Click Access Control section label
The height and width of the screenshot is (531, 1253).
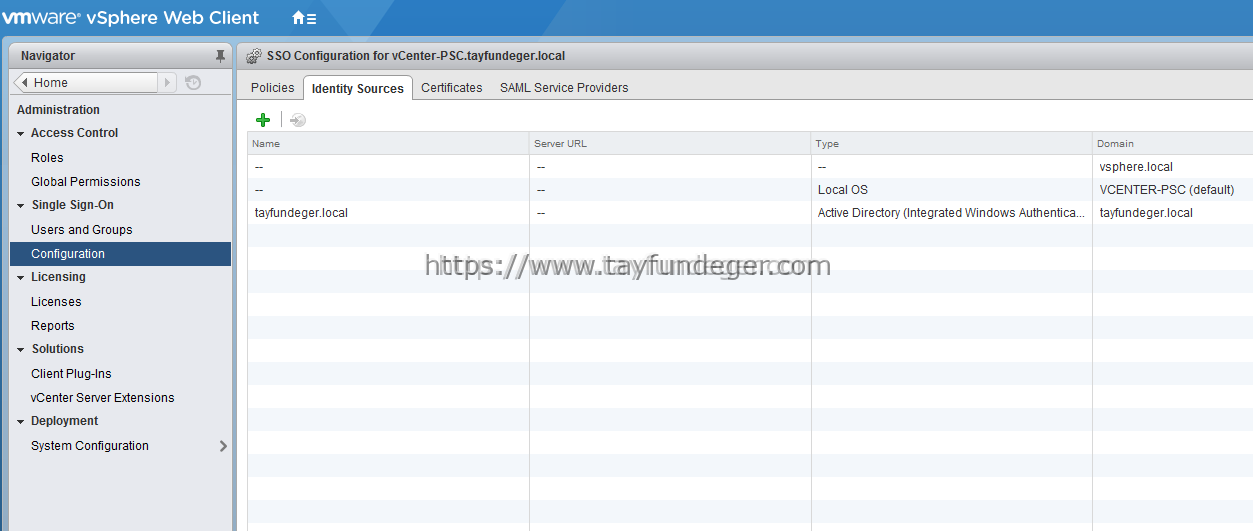click(x=74, y=133)
